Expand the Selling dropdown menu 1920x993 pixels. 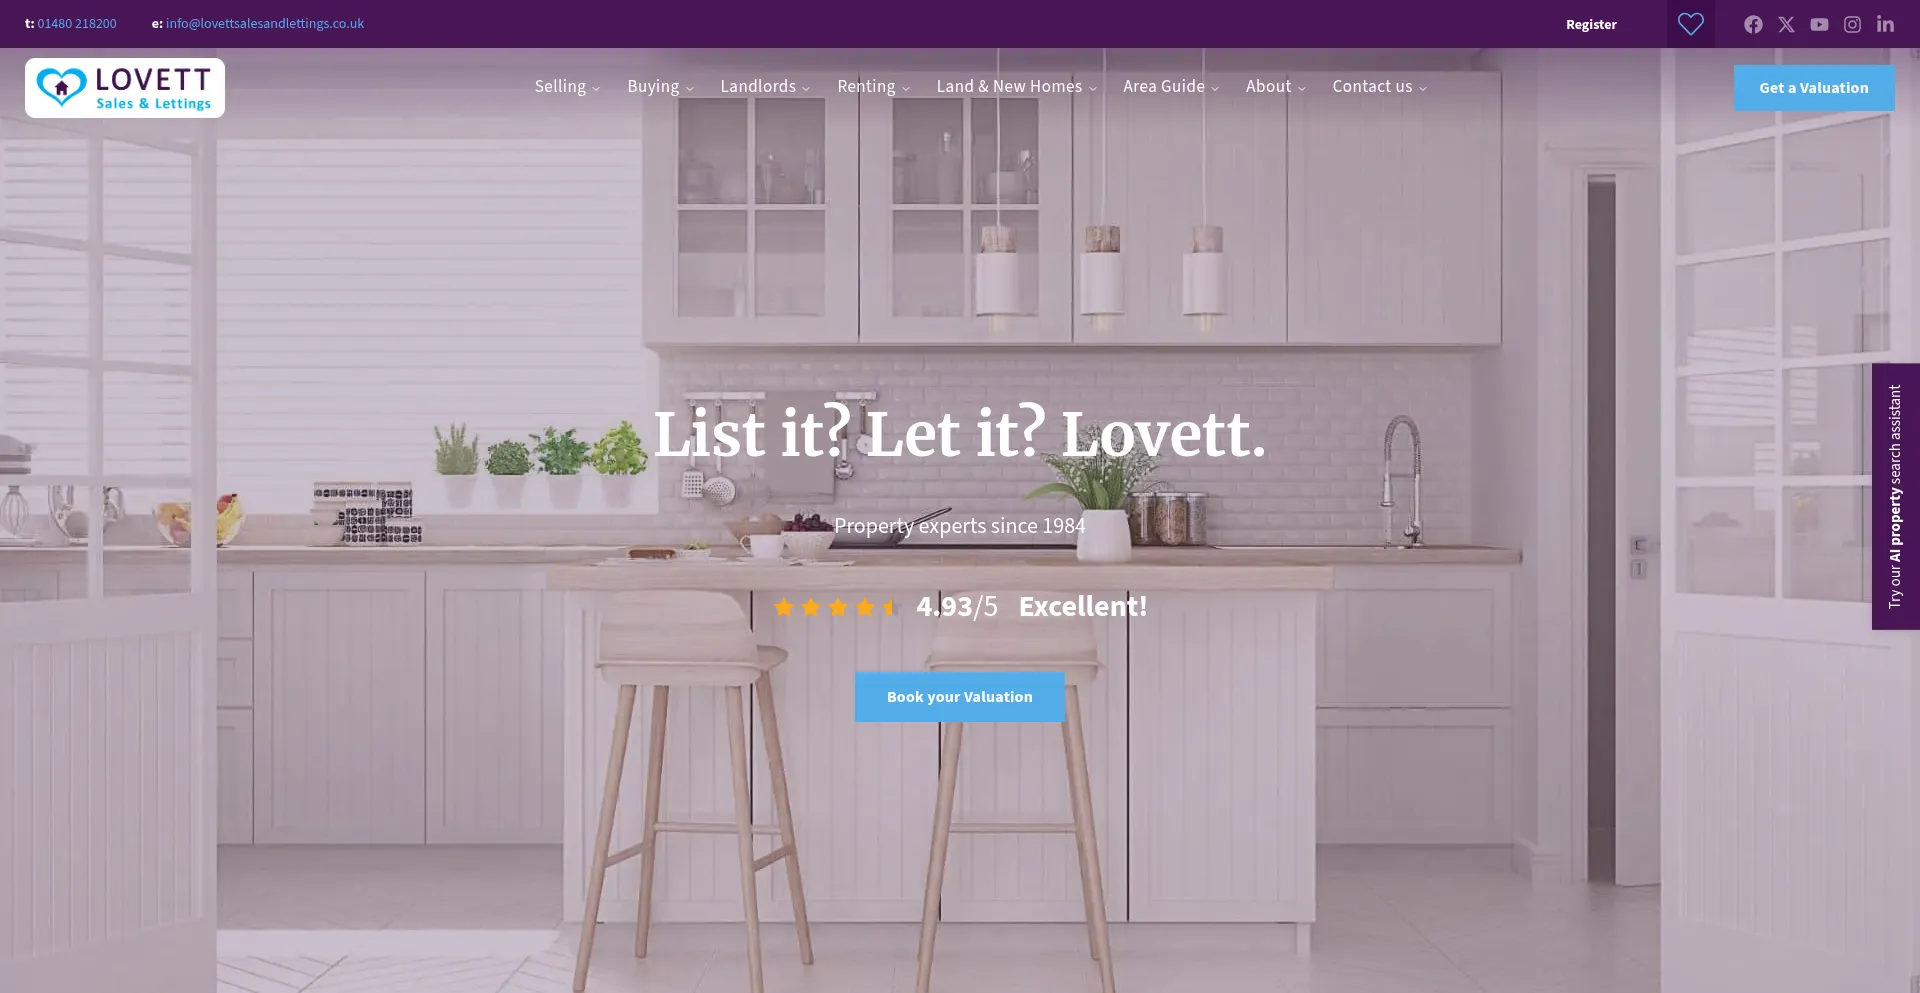click(x=567, y=87)
